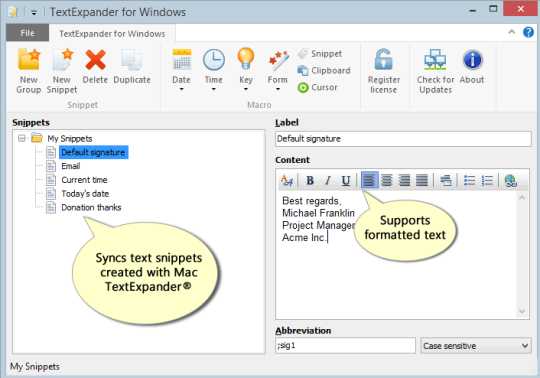Click the Abbreviation input field
540x378 pixels.
coord(345,345)
